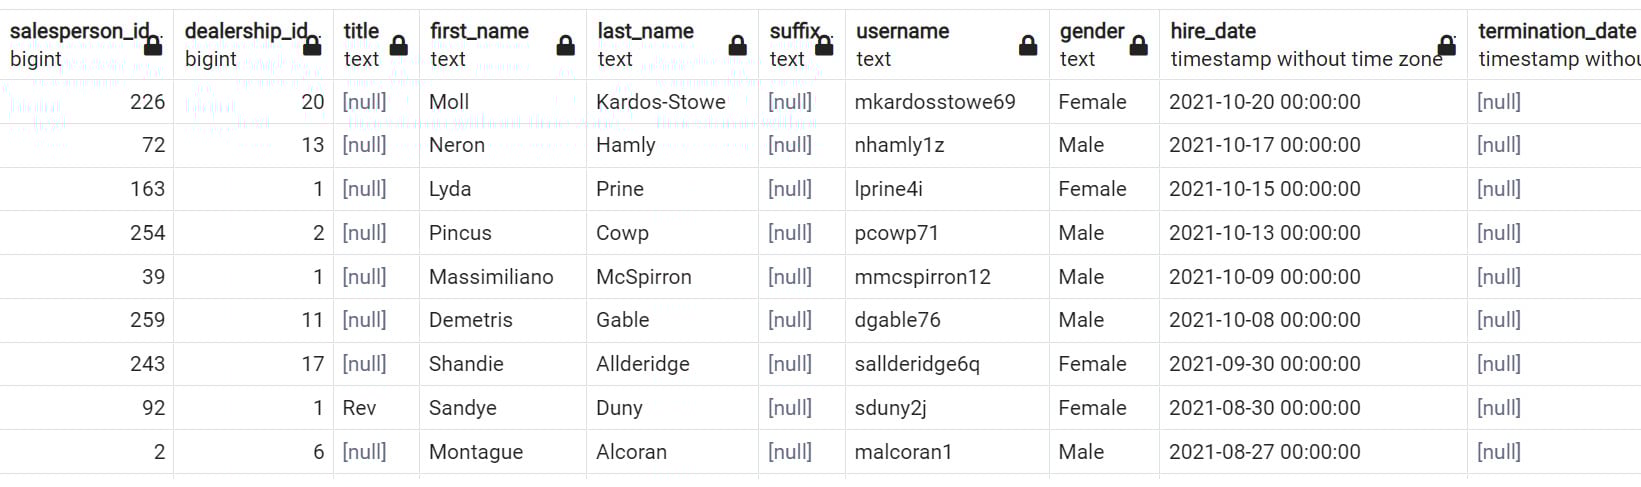Screen dimensions: 1641x487
Task: Click dealership_id cell with value 17
Action: [x=253, y=364]
